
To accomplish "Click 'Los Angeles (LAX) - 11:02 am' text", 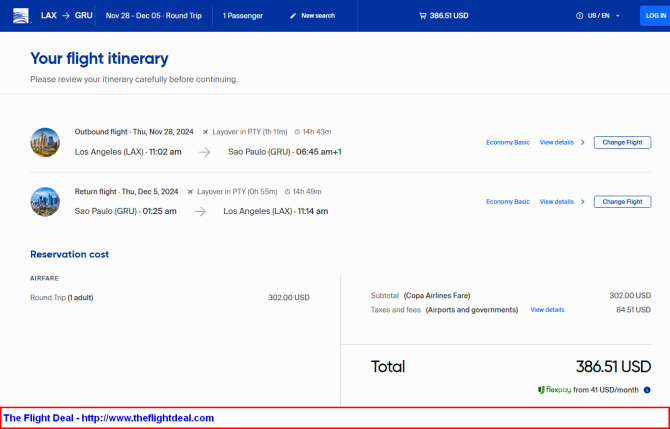I will [128, 152].
